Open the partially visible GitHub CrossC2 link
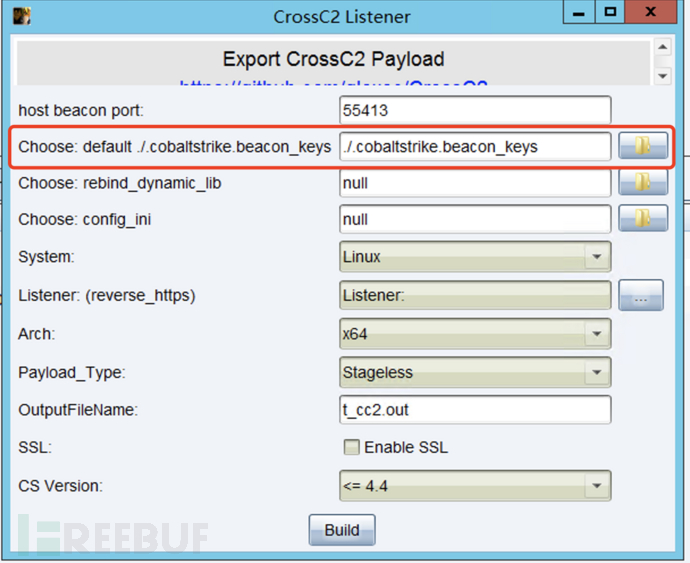The height and width of the screenshot is (563, 690). pos(334,82)
